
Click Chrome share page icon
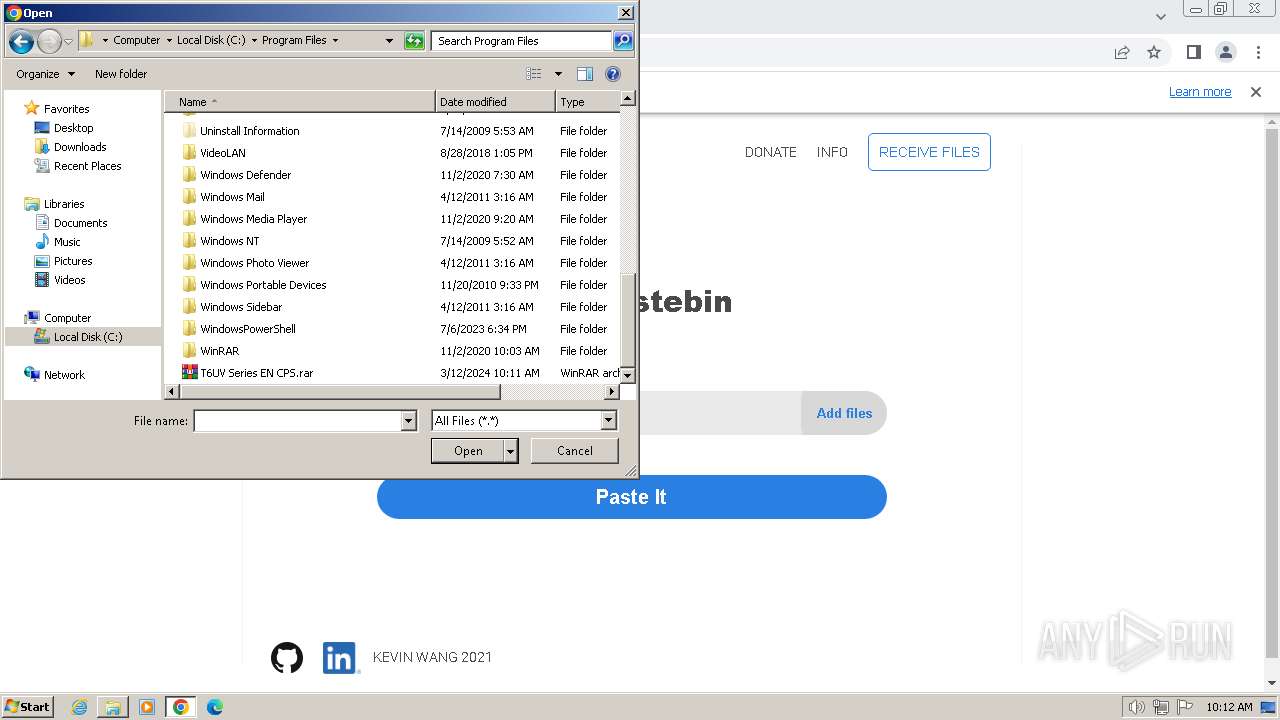point(1122,52)
